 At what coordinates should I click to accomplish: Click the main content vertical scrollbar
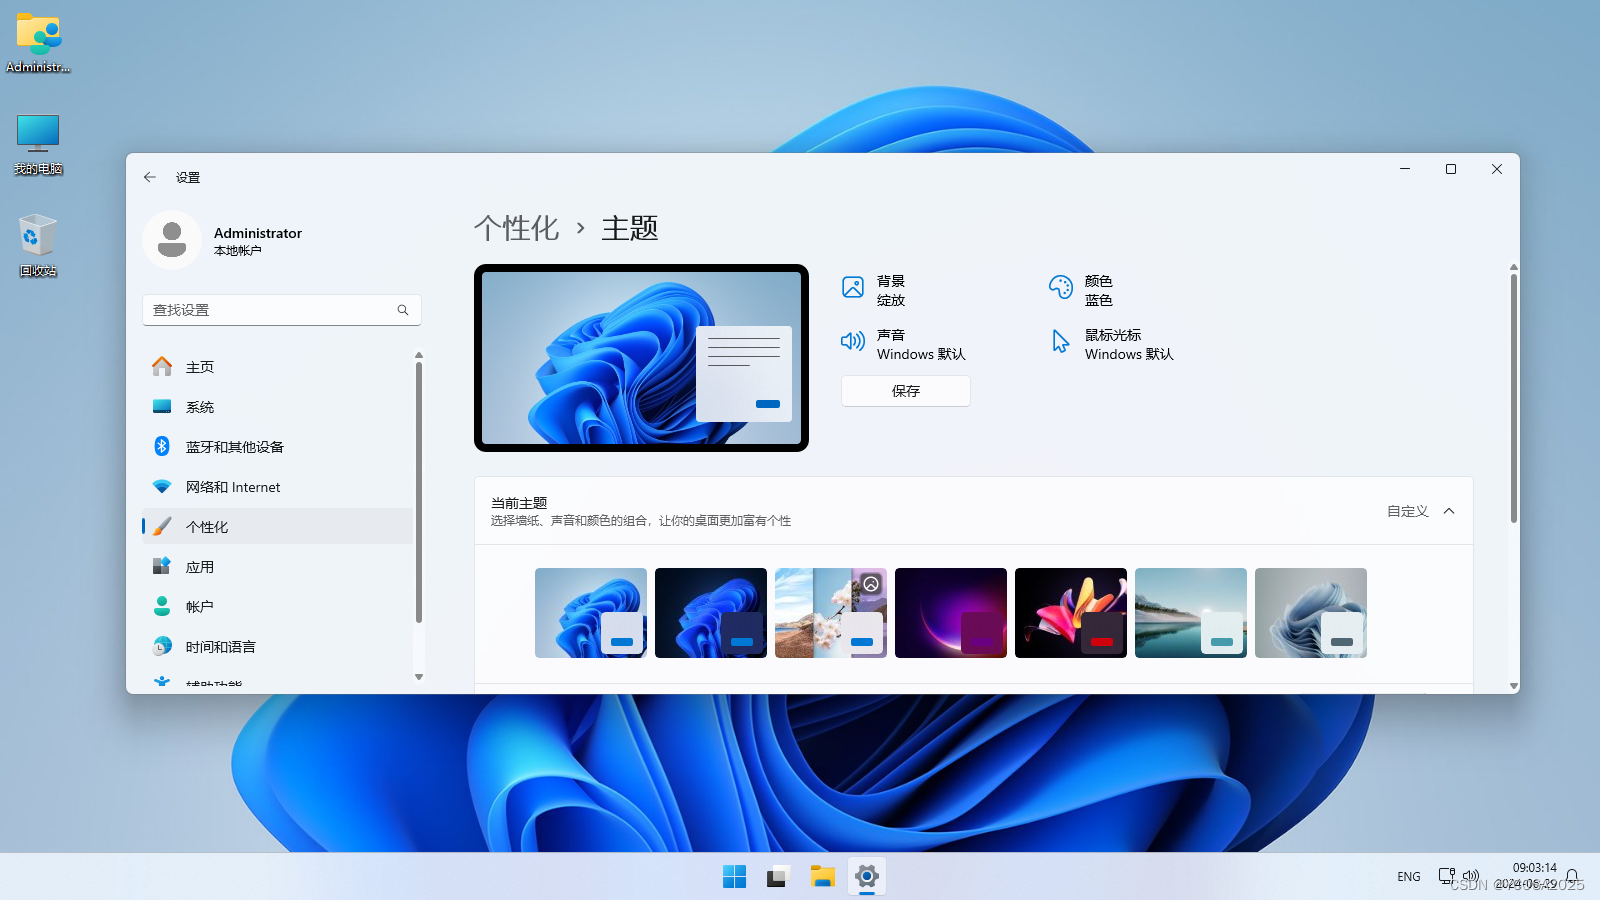[1514, 398]
